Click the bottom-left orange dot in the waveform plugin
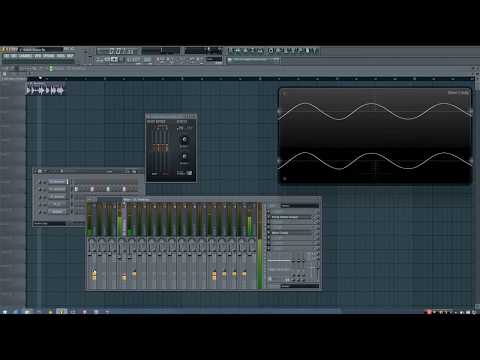Screen dimensions: 480x360 284,179
